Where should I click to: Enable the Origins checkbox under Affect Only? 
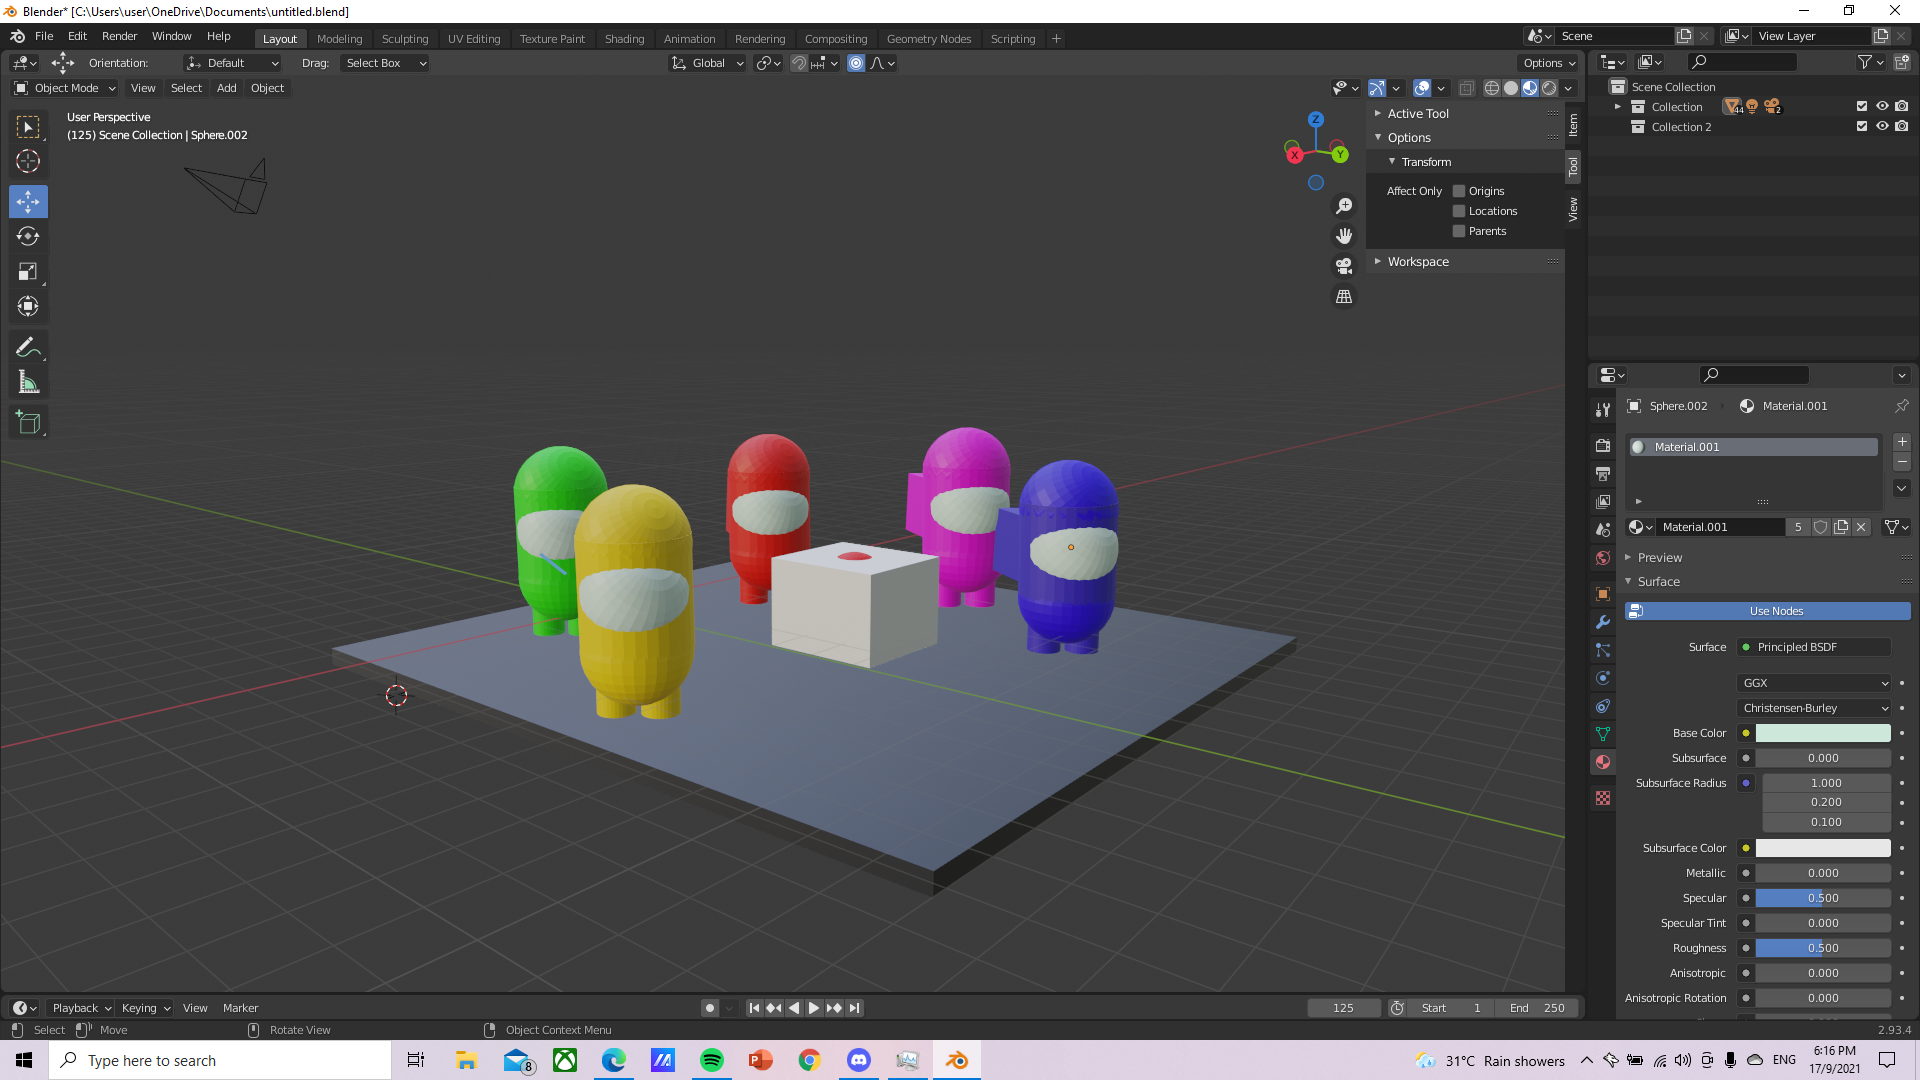(x=1459, y=190)
